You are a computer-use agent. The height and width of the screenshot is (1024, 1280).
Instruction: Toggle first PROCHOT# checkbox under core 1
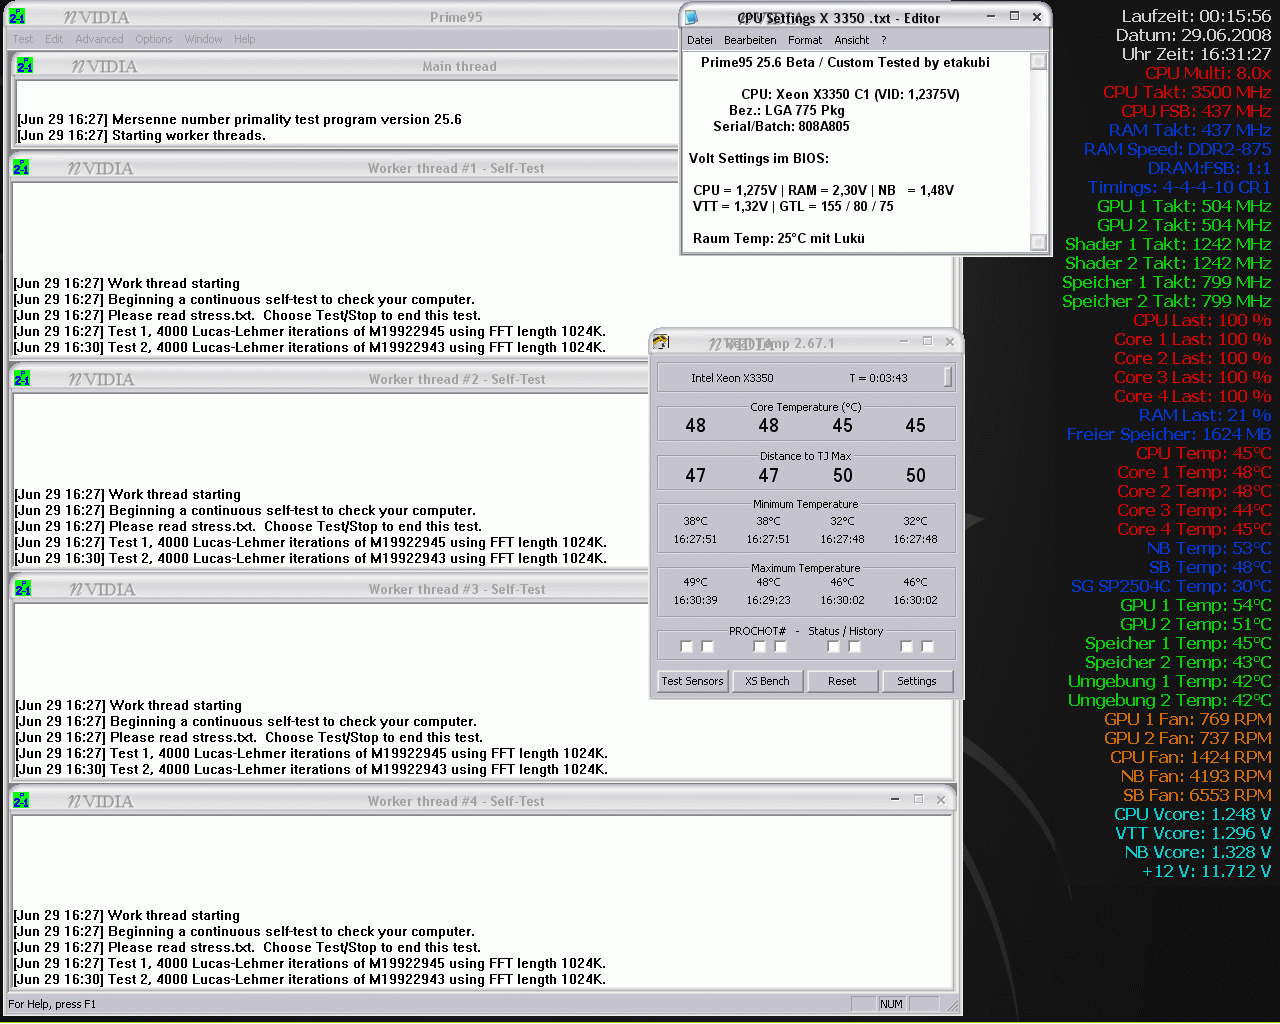[686, 646]
